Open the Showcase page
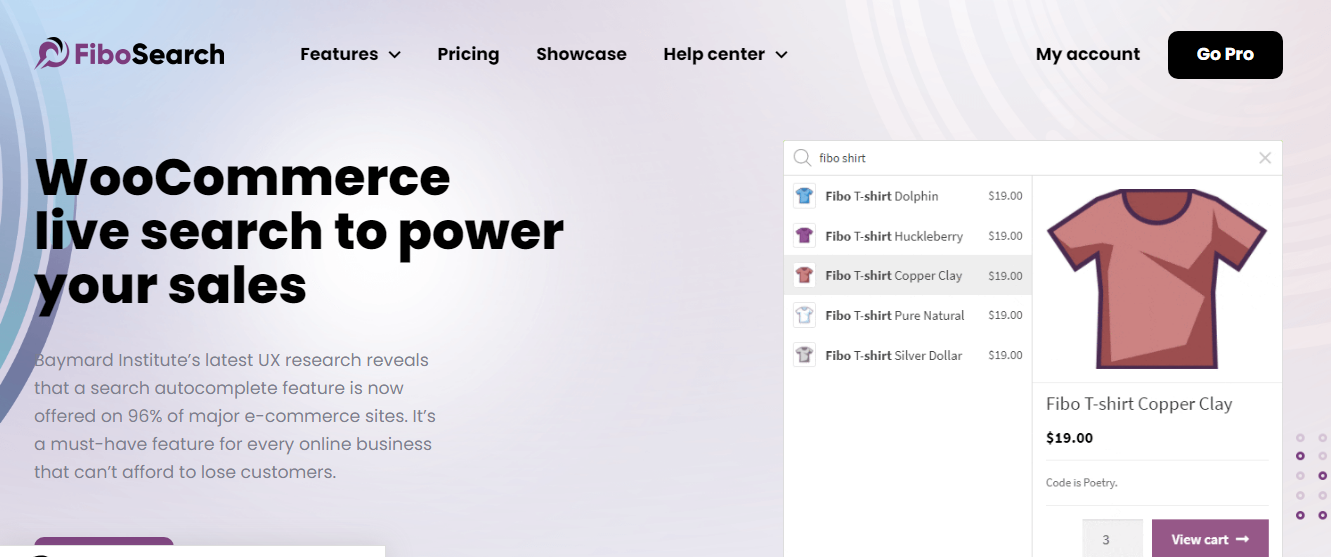Image resolution: width=1331 pixels, height=557 pixels. [581, 54]
